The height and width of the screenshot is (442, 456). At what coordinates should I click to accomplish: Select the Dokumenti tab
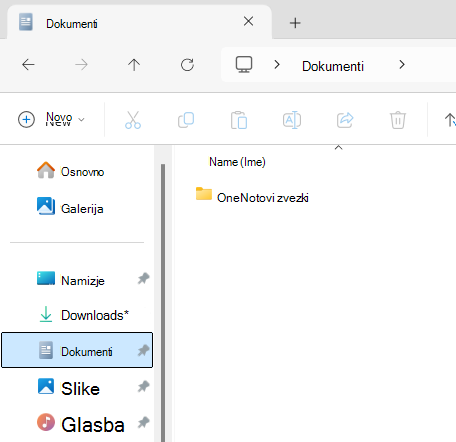[x=139, y=22]
